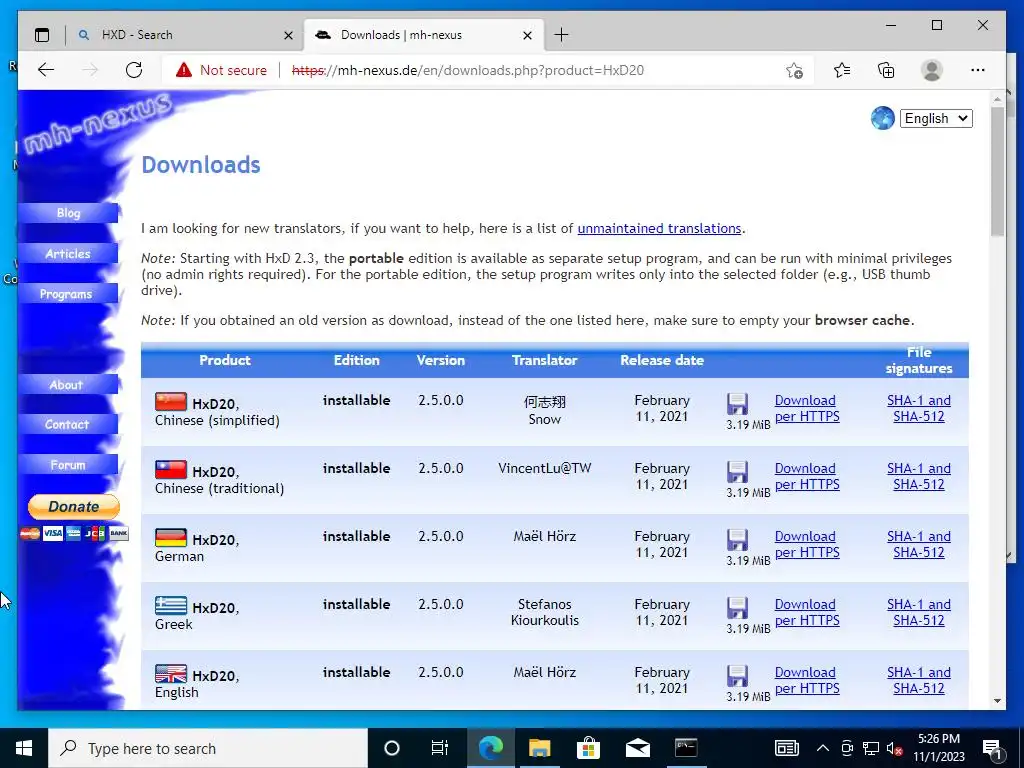Click Cortana circle icon in taskbar
The width and height of the screenshot is (1024, 768).
tap(392, 748)
